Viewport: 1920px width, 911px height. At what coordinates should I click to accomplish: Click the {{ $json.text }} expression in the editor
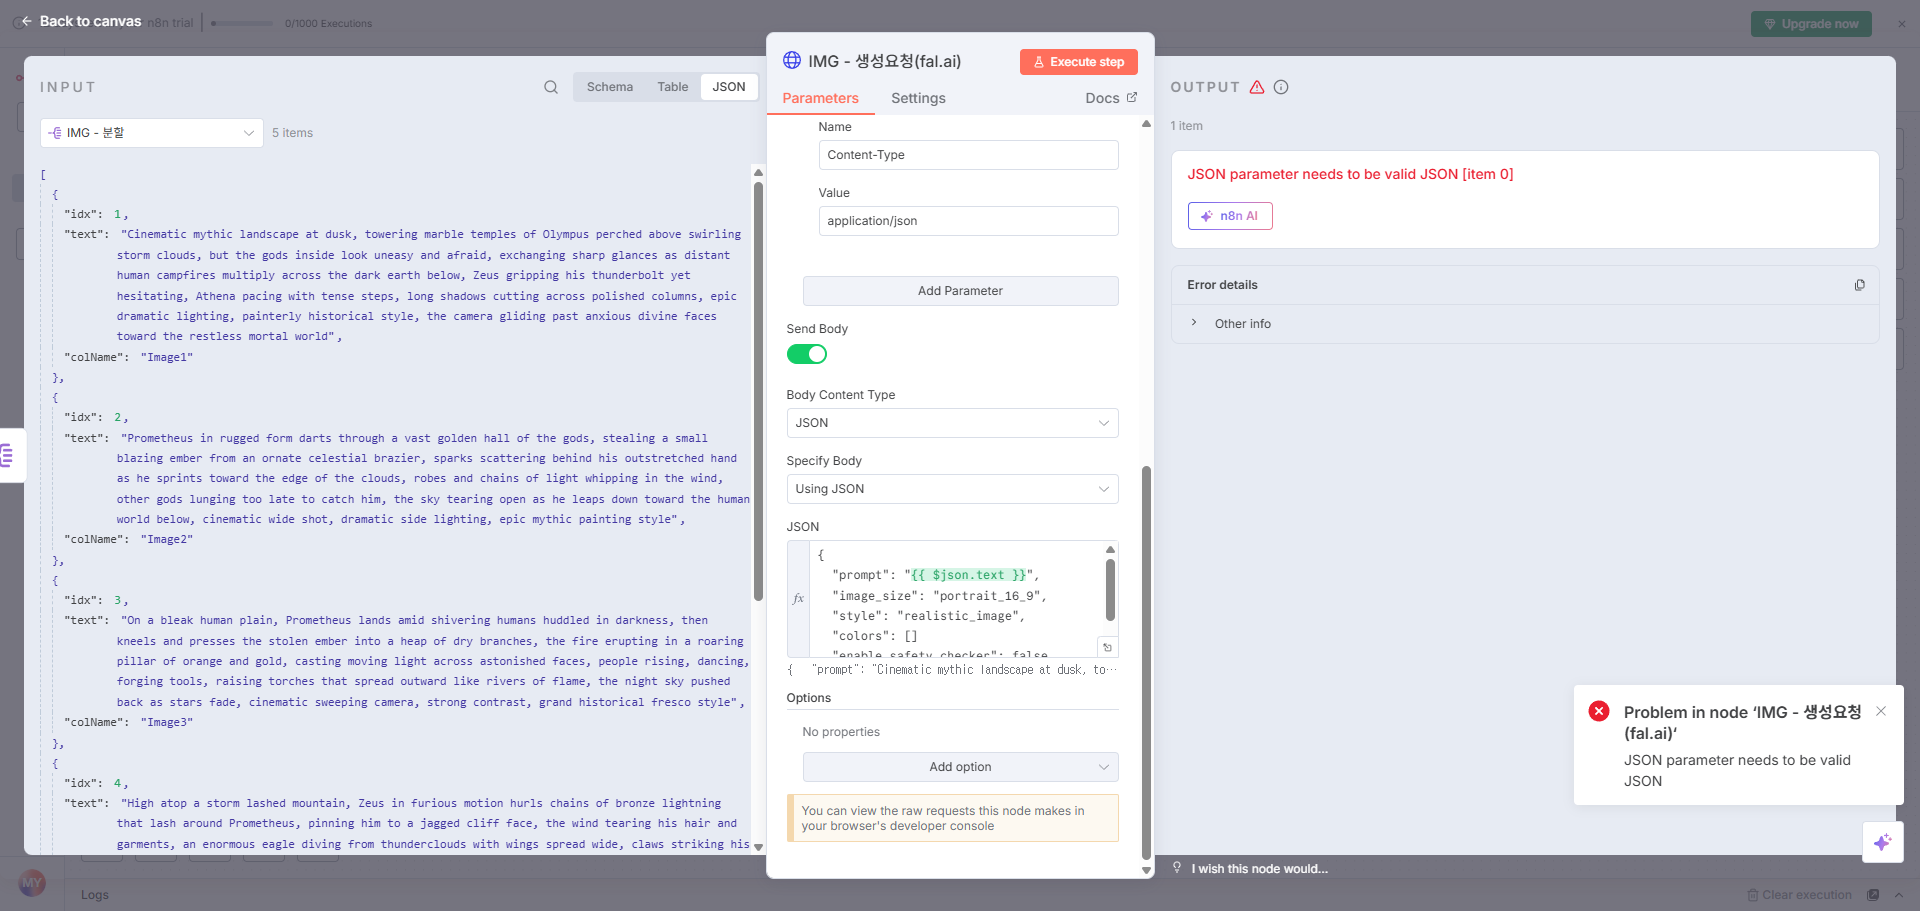pyautogui.click(x=968, y=575)
